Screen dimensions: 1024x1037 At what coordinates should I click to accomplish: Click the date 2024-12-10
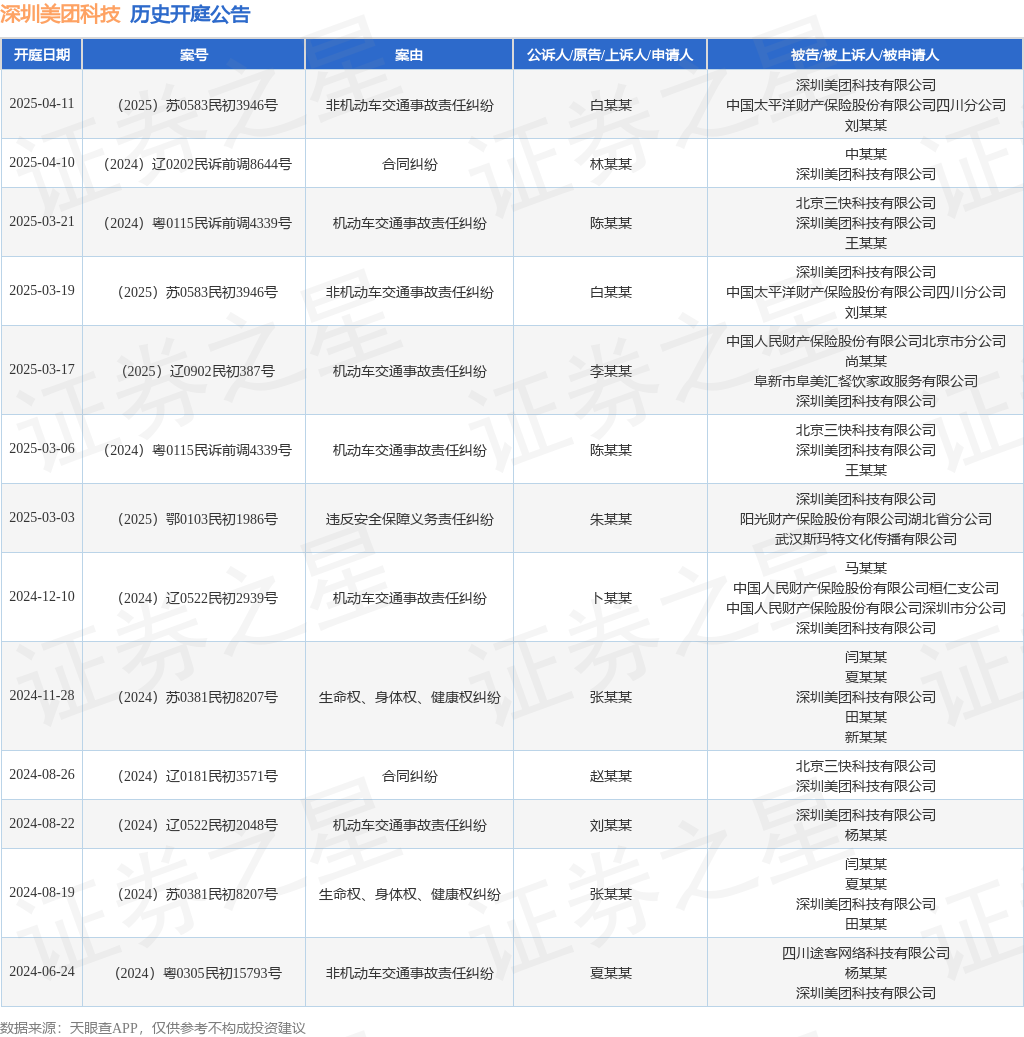click(42, 597)
